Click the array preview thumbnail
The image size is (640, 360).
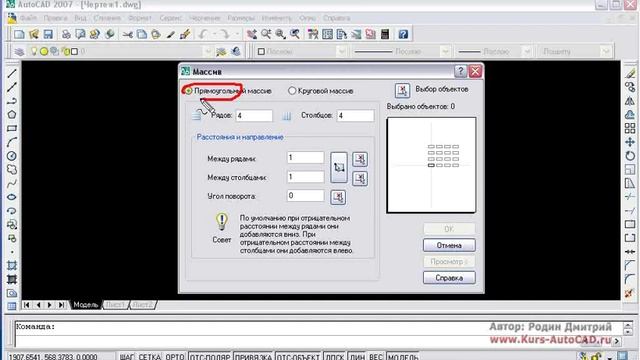pos(431,165)
